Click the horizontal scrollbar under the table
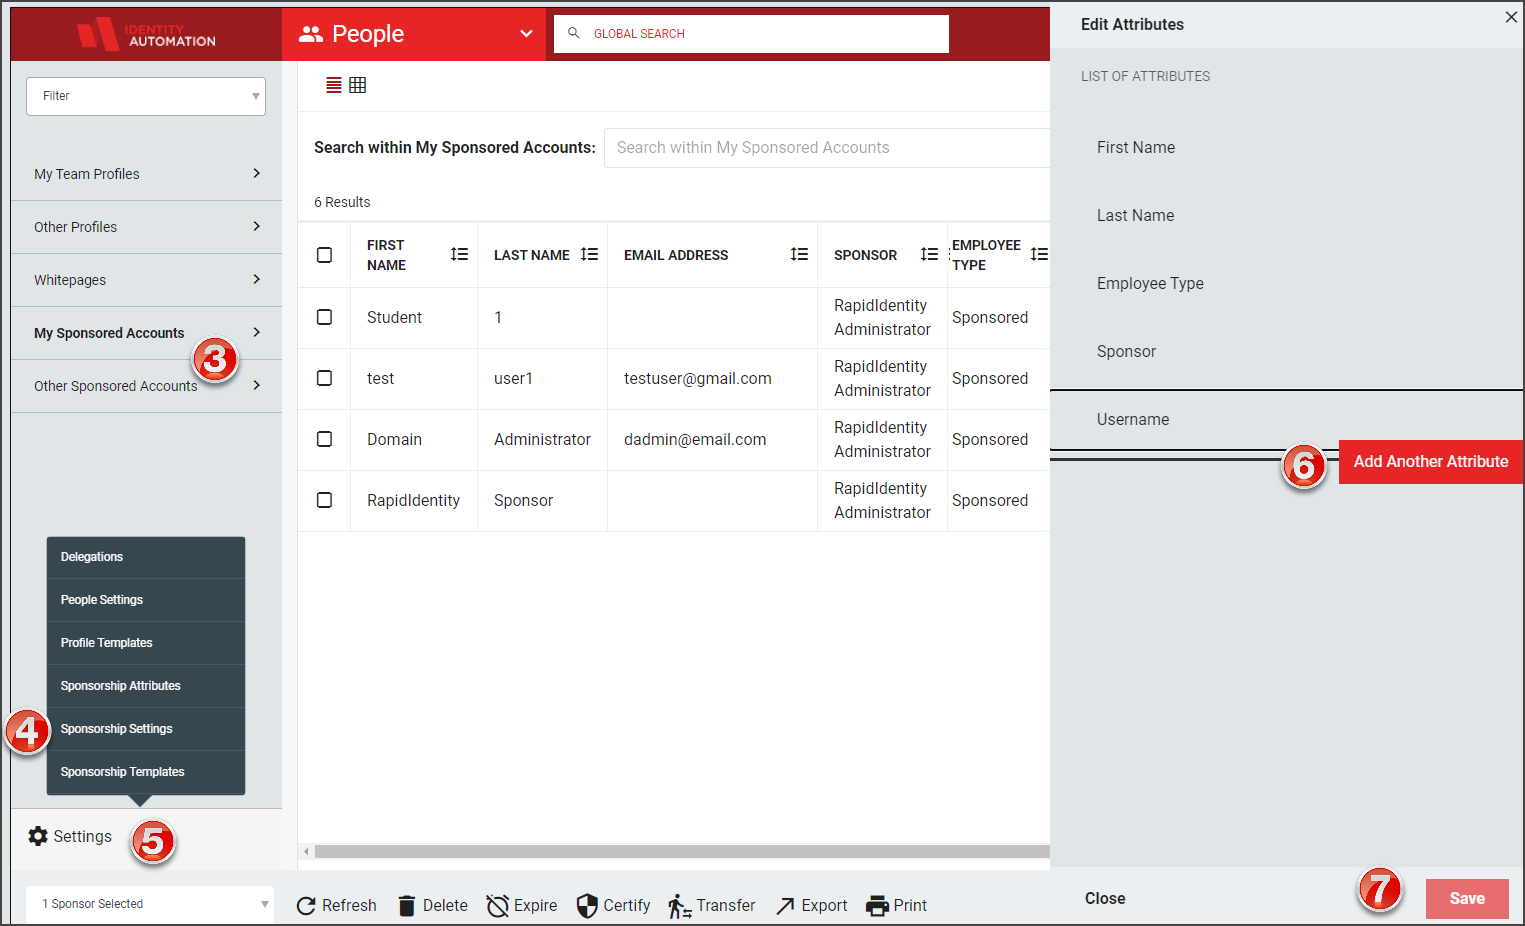 pos(682,852)
